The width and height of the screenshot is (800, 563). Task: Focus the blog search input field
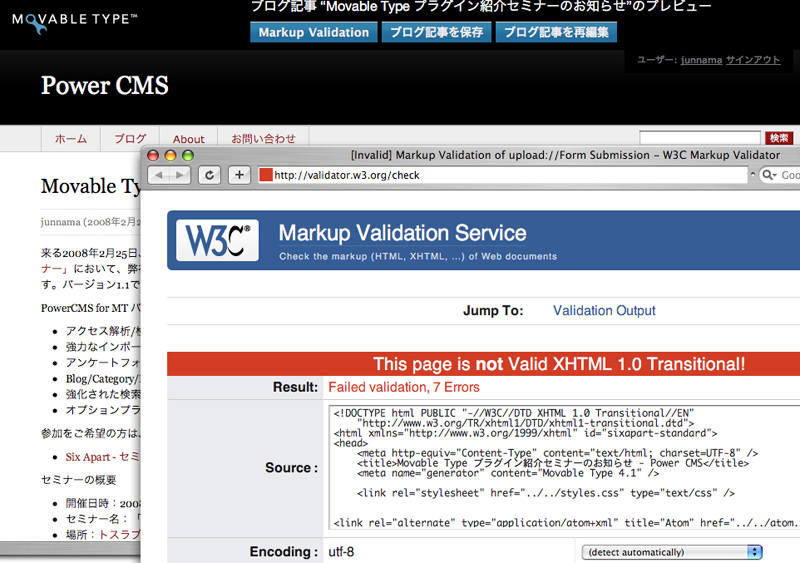coord(700,138)
